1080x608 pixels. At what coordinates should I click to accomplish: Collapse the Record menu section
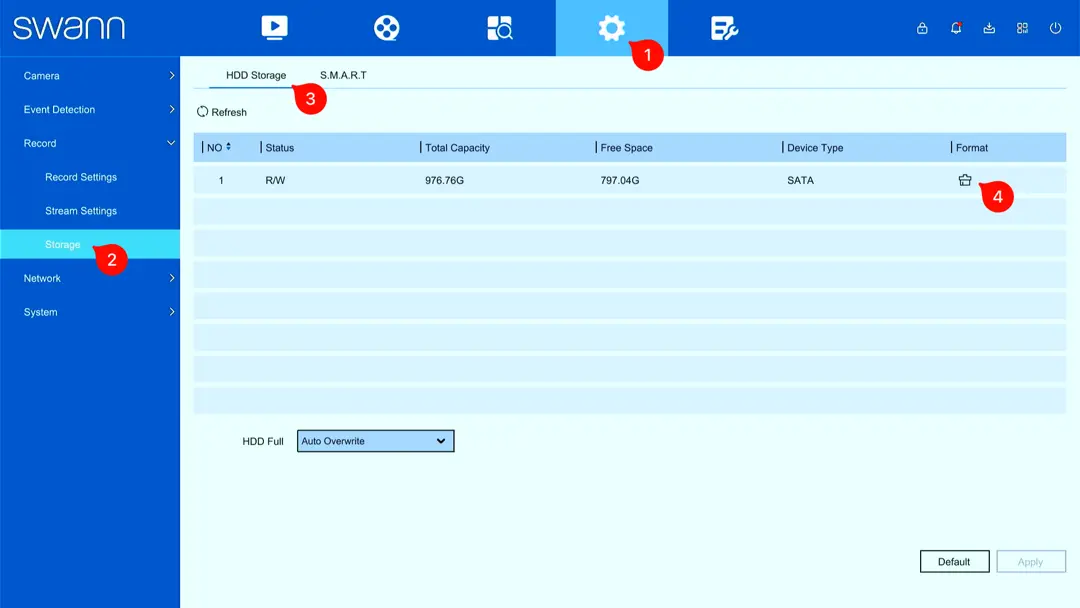(x=90, y=143)
